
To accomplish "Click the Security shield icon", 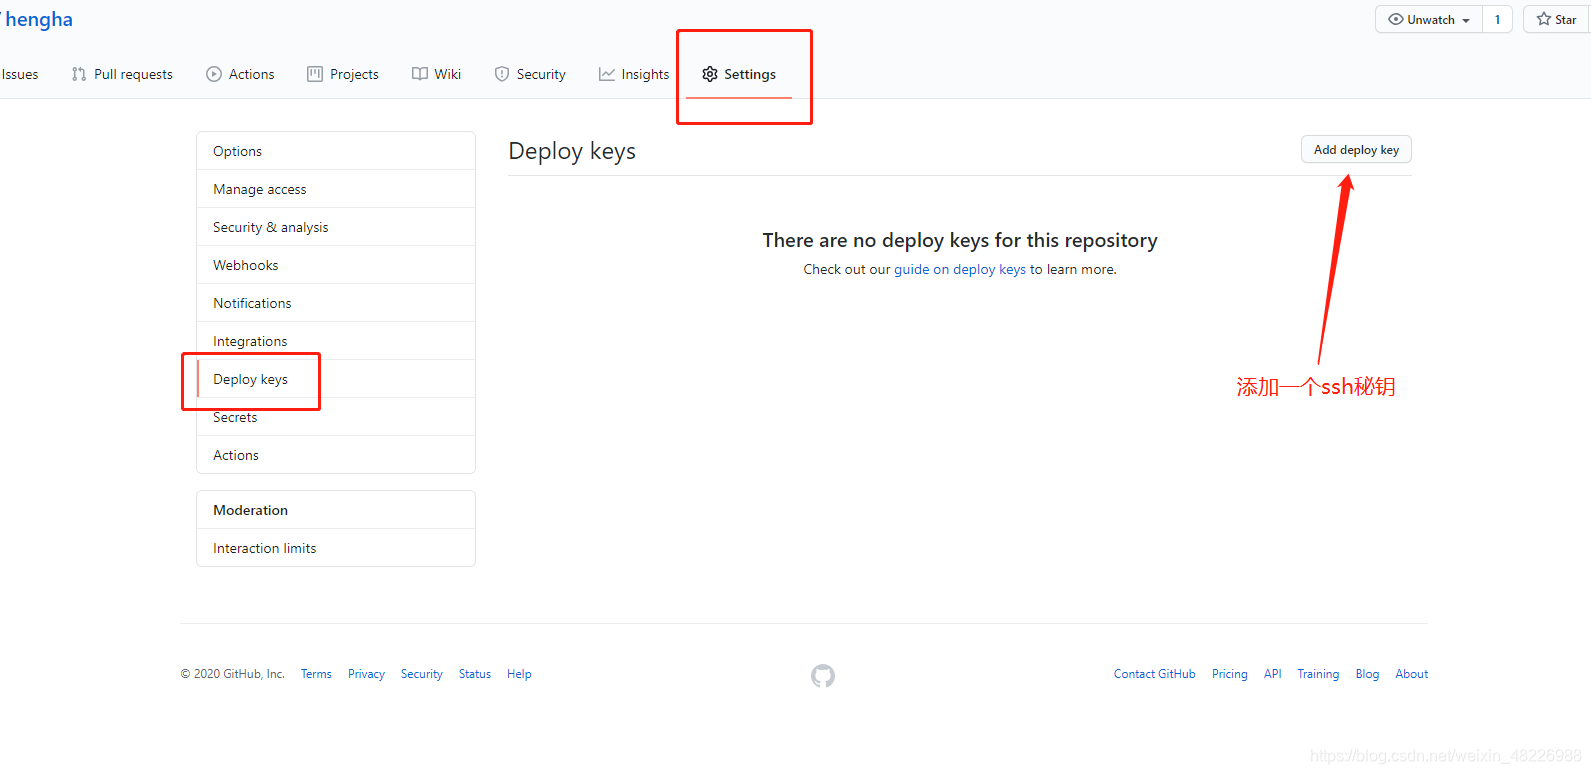I will pyautogui.click(x=502, y=74).
